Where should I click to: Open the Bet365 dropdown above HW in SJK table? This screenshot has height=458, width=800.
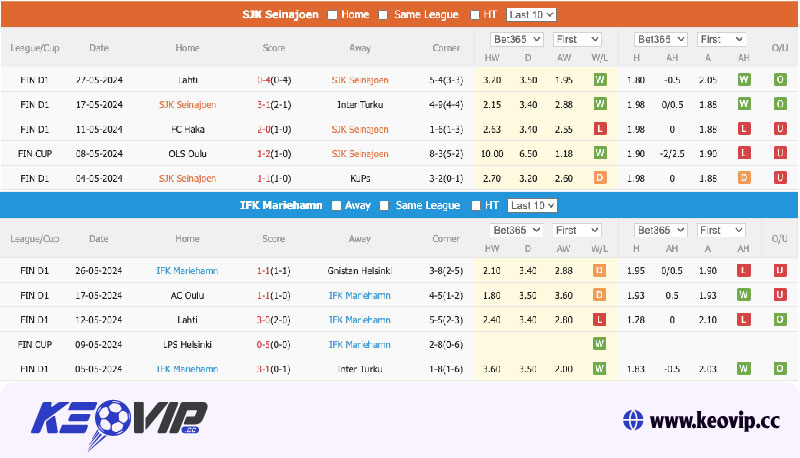coord(515,39)
